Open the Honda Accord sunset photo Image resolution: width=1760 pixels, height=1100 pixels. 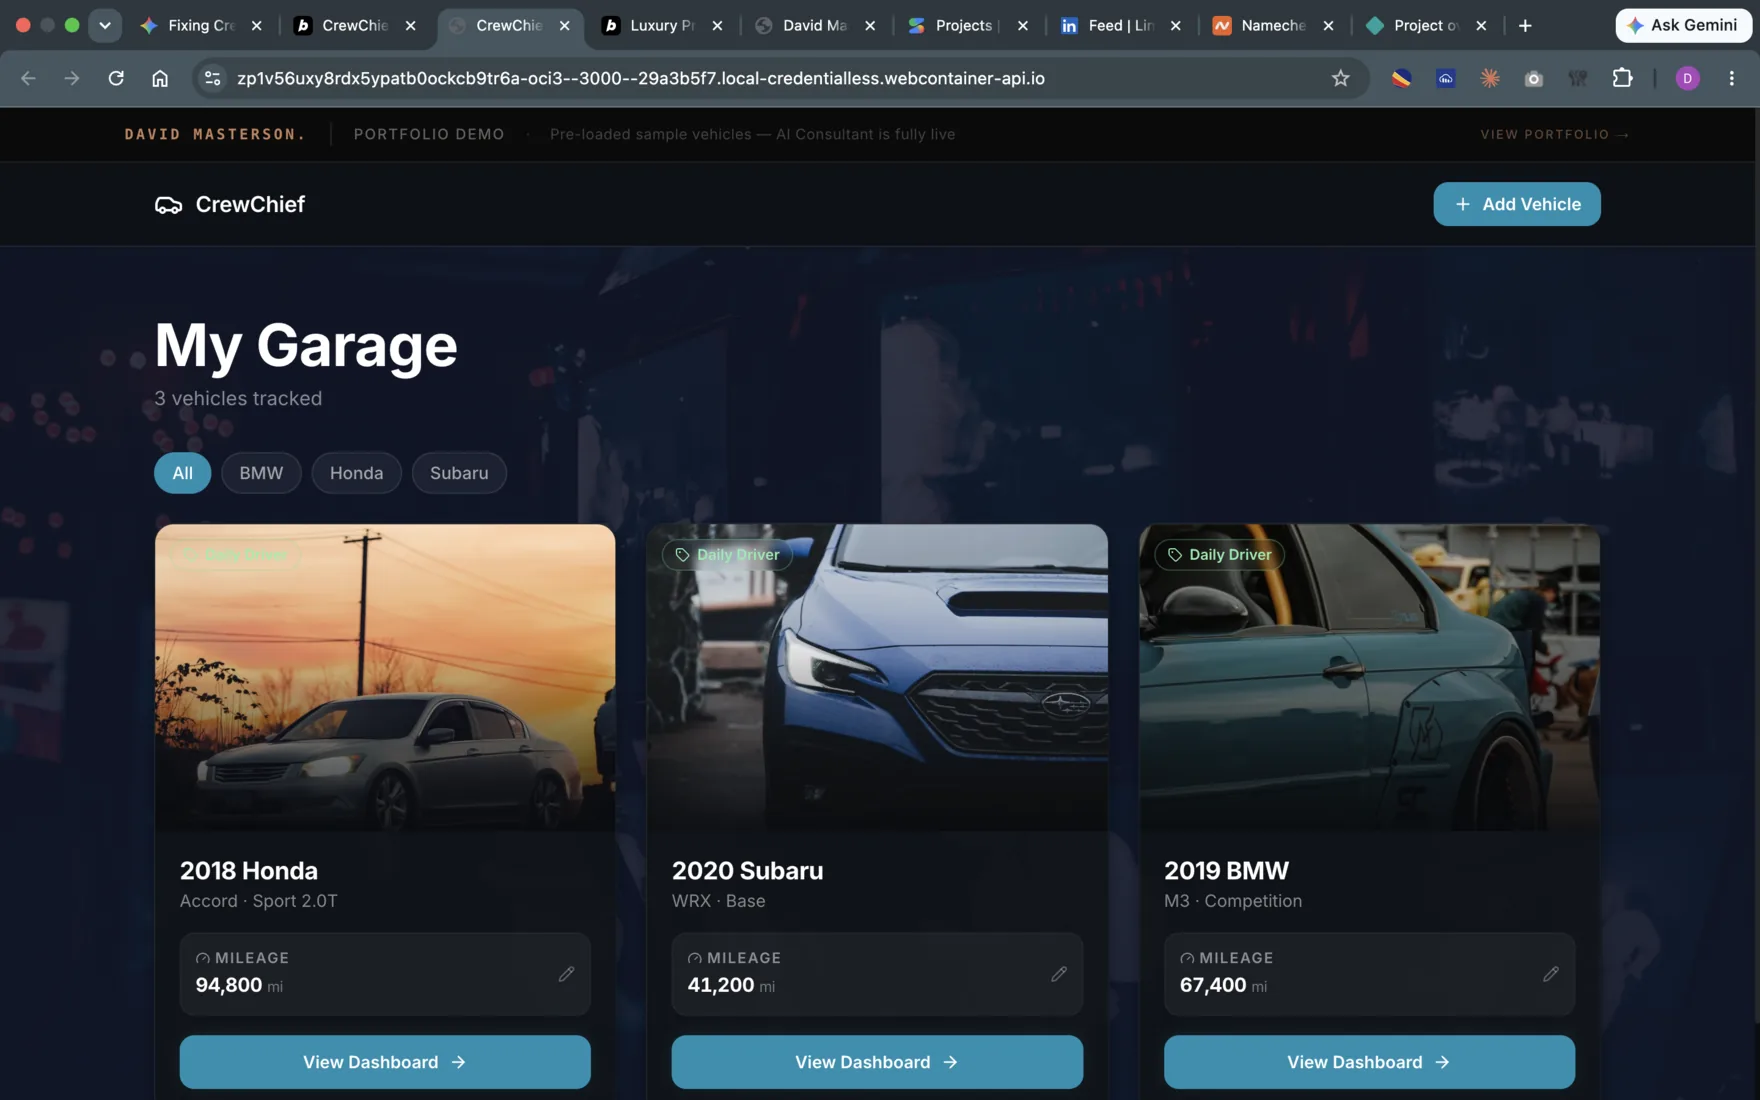pyautogui.click(x=385, y=677)
